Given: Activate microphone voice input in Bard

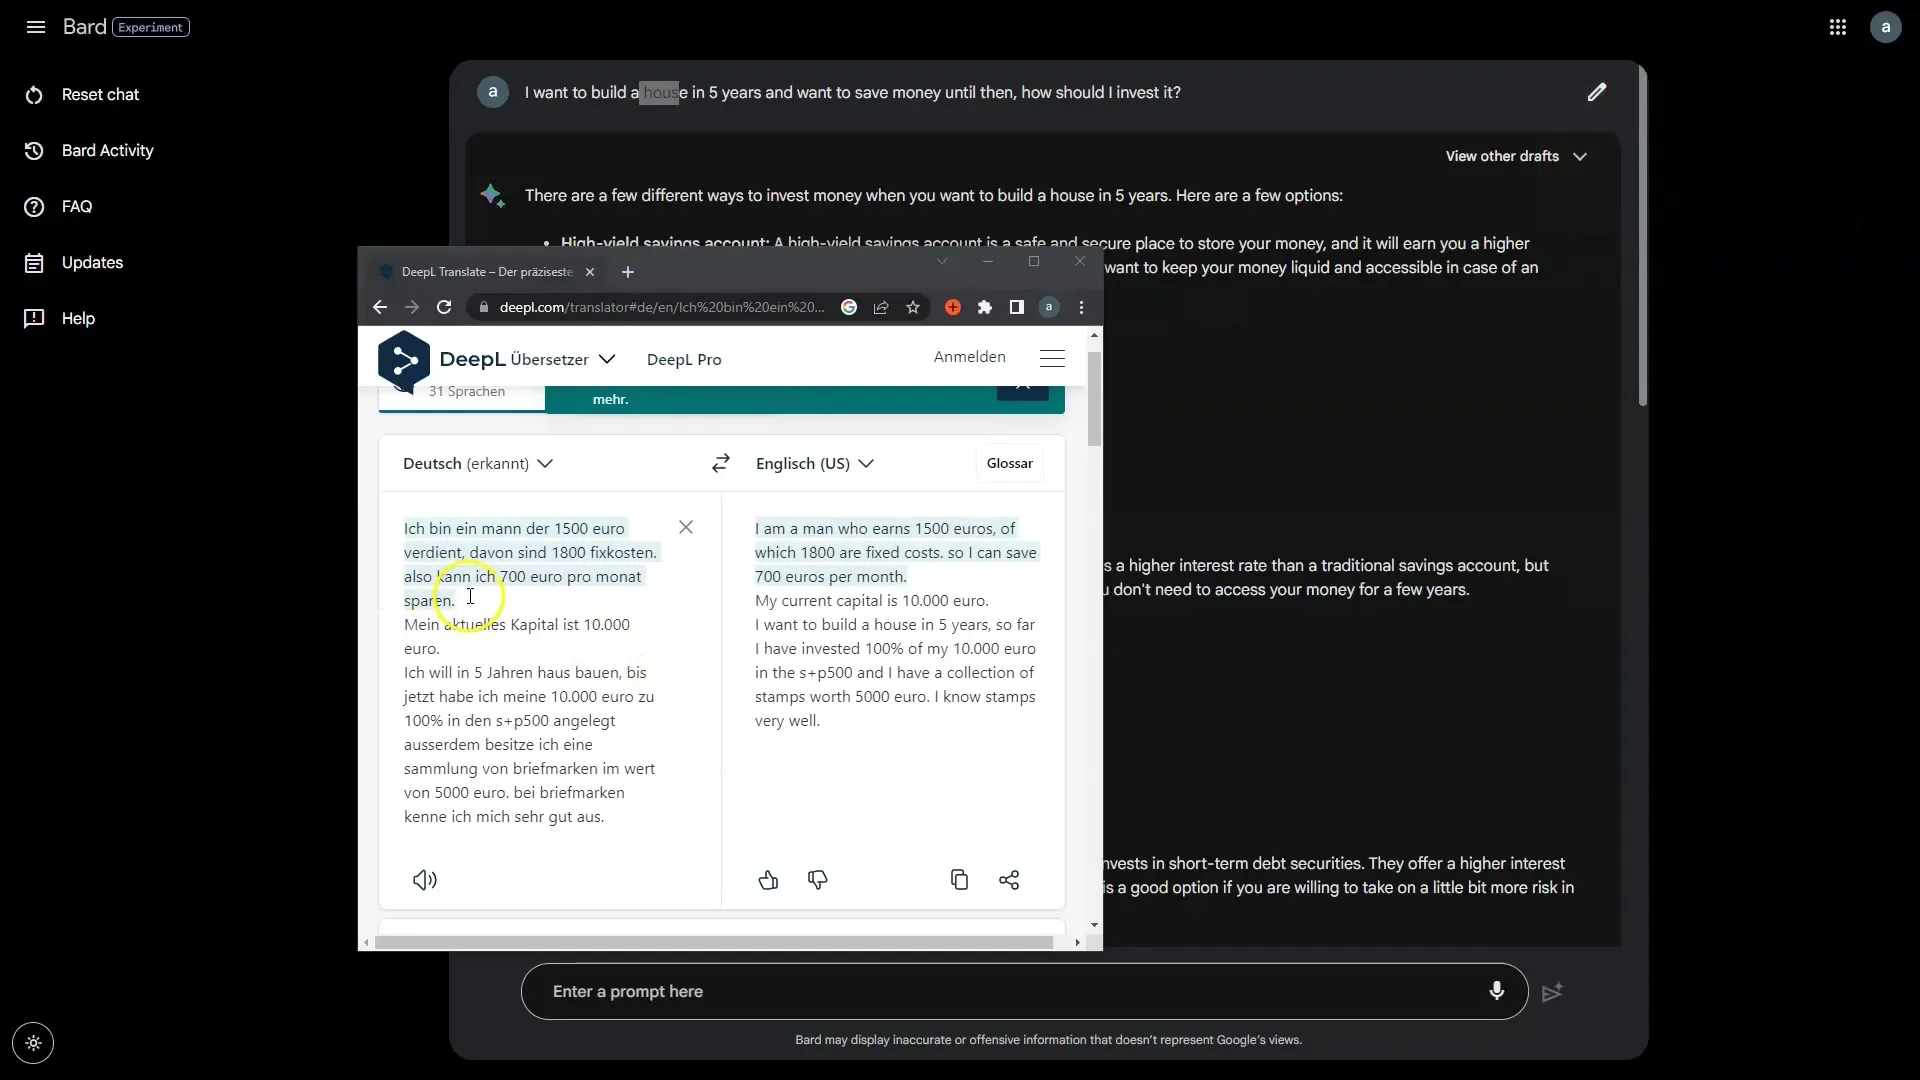Looking at the screenshot, I should [1497, 991].
